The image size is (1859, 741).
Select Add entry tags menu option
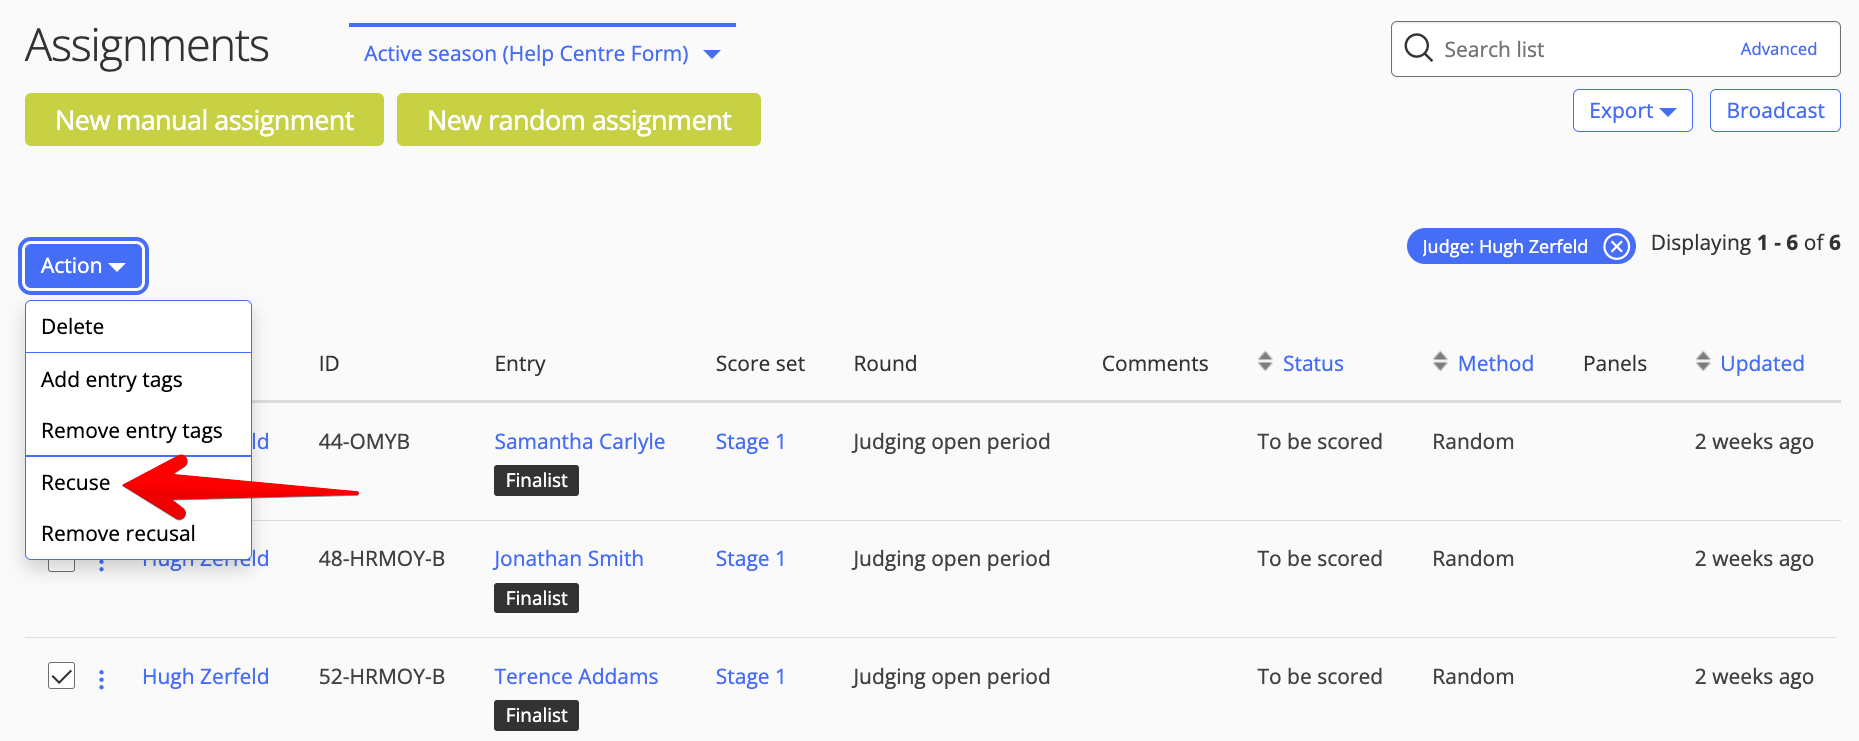pos(112,380)
